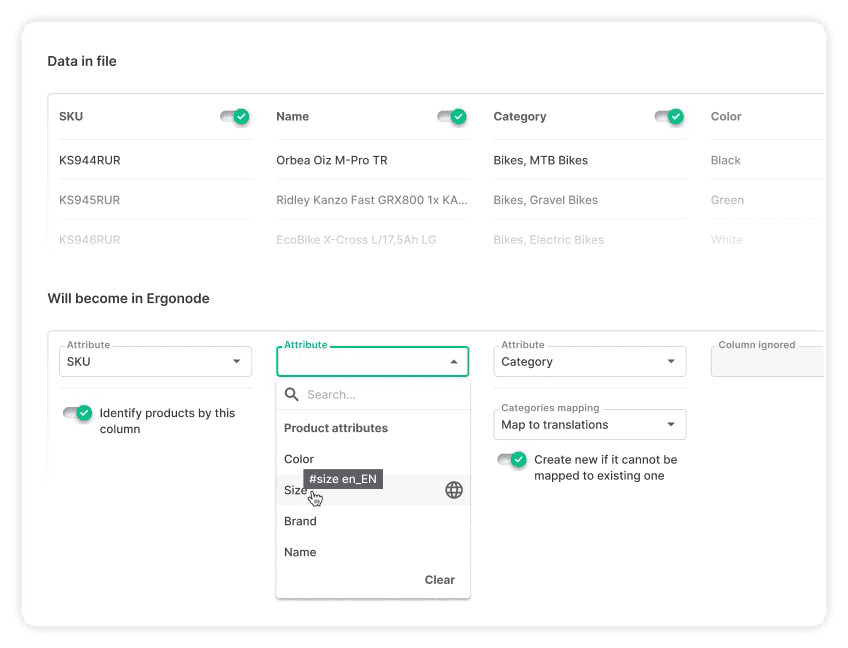Open the Categories mapping dropdown
The height and width of the screenshot is (648, 848).
pyautogui.click(x=670, y=425)
